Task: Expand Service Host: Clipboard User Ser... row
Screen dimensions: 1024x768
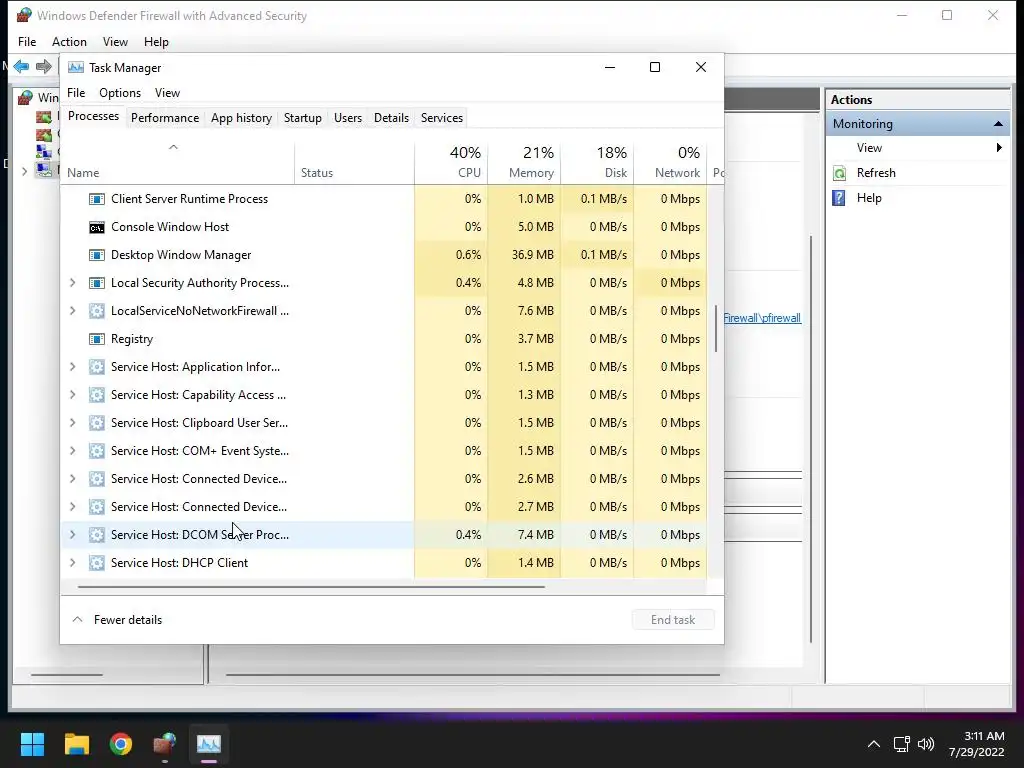Action: pyautogui.click(x=72, y=423)
